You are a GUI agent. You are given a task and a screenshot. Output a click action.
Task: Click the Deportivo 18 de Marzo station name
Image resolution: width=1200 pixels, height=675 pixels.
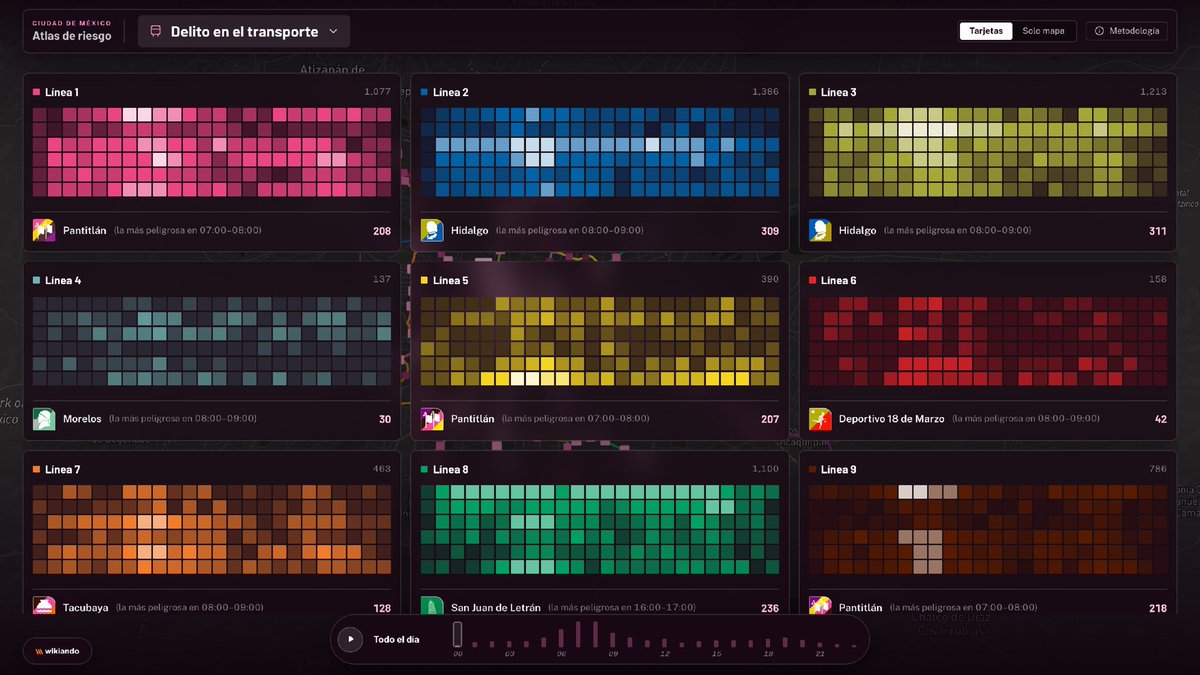point(891,419)
